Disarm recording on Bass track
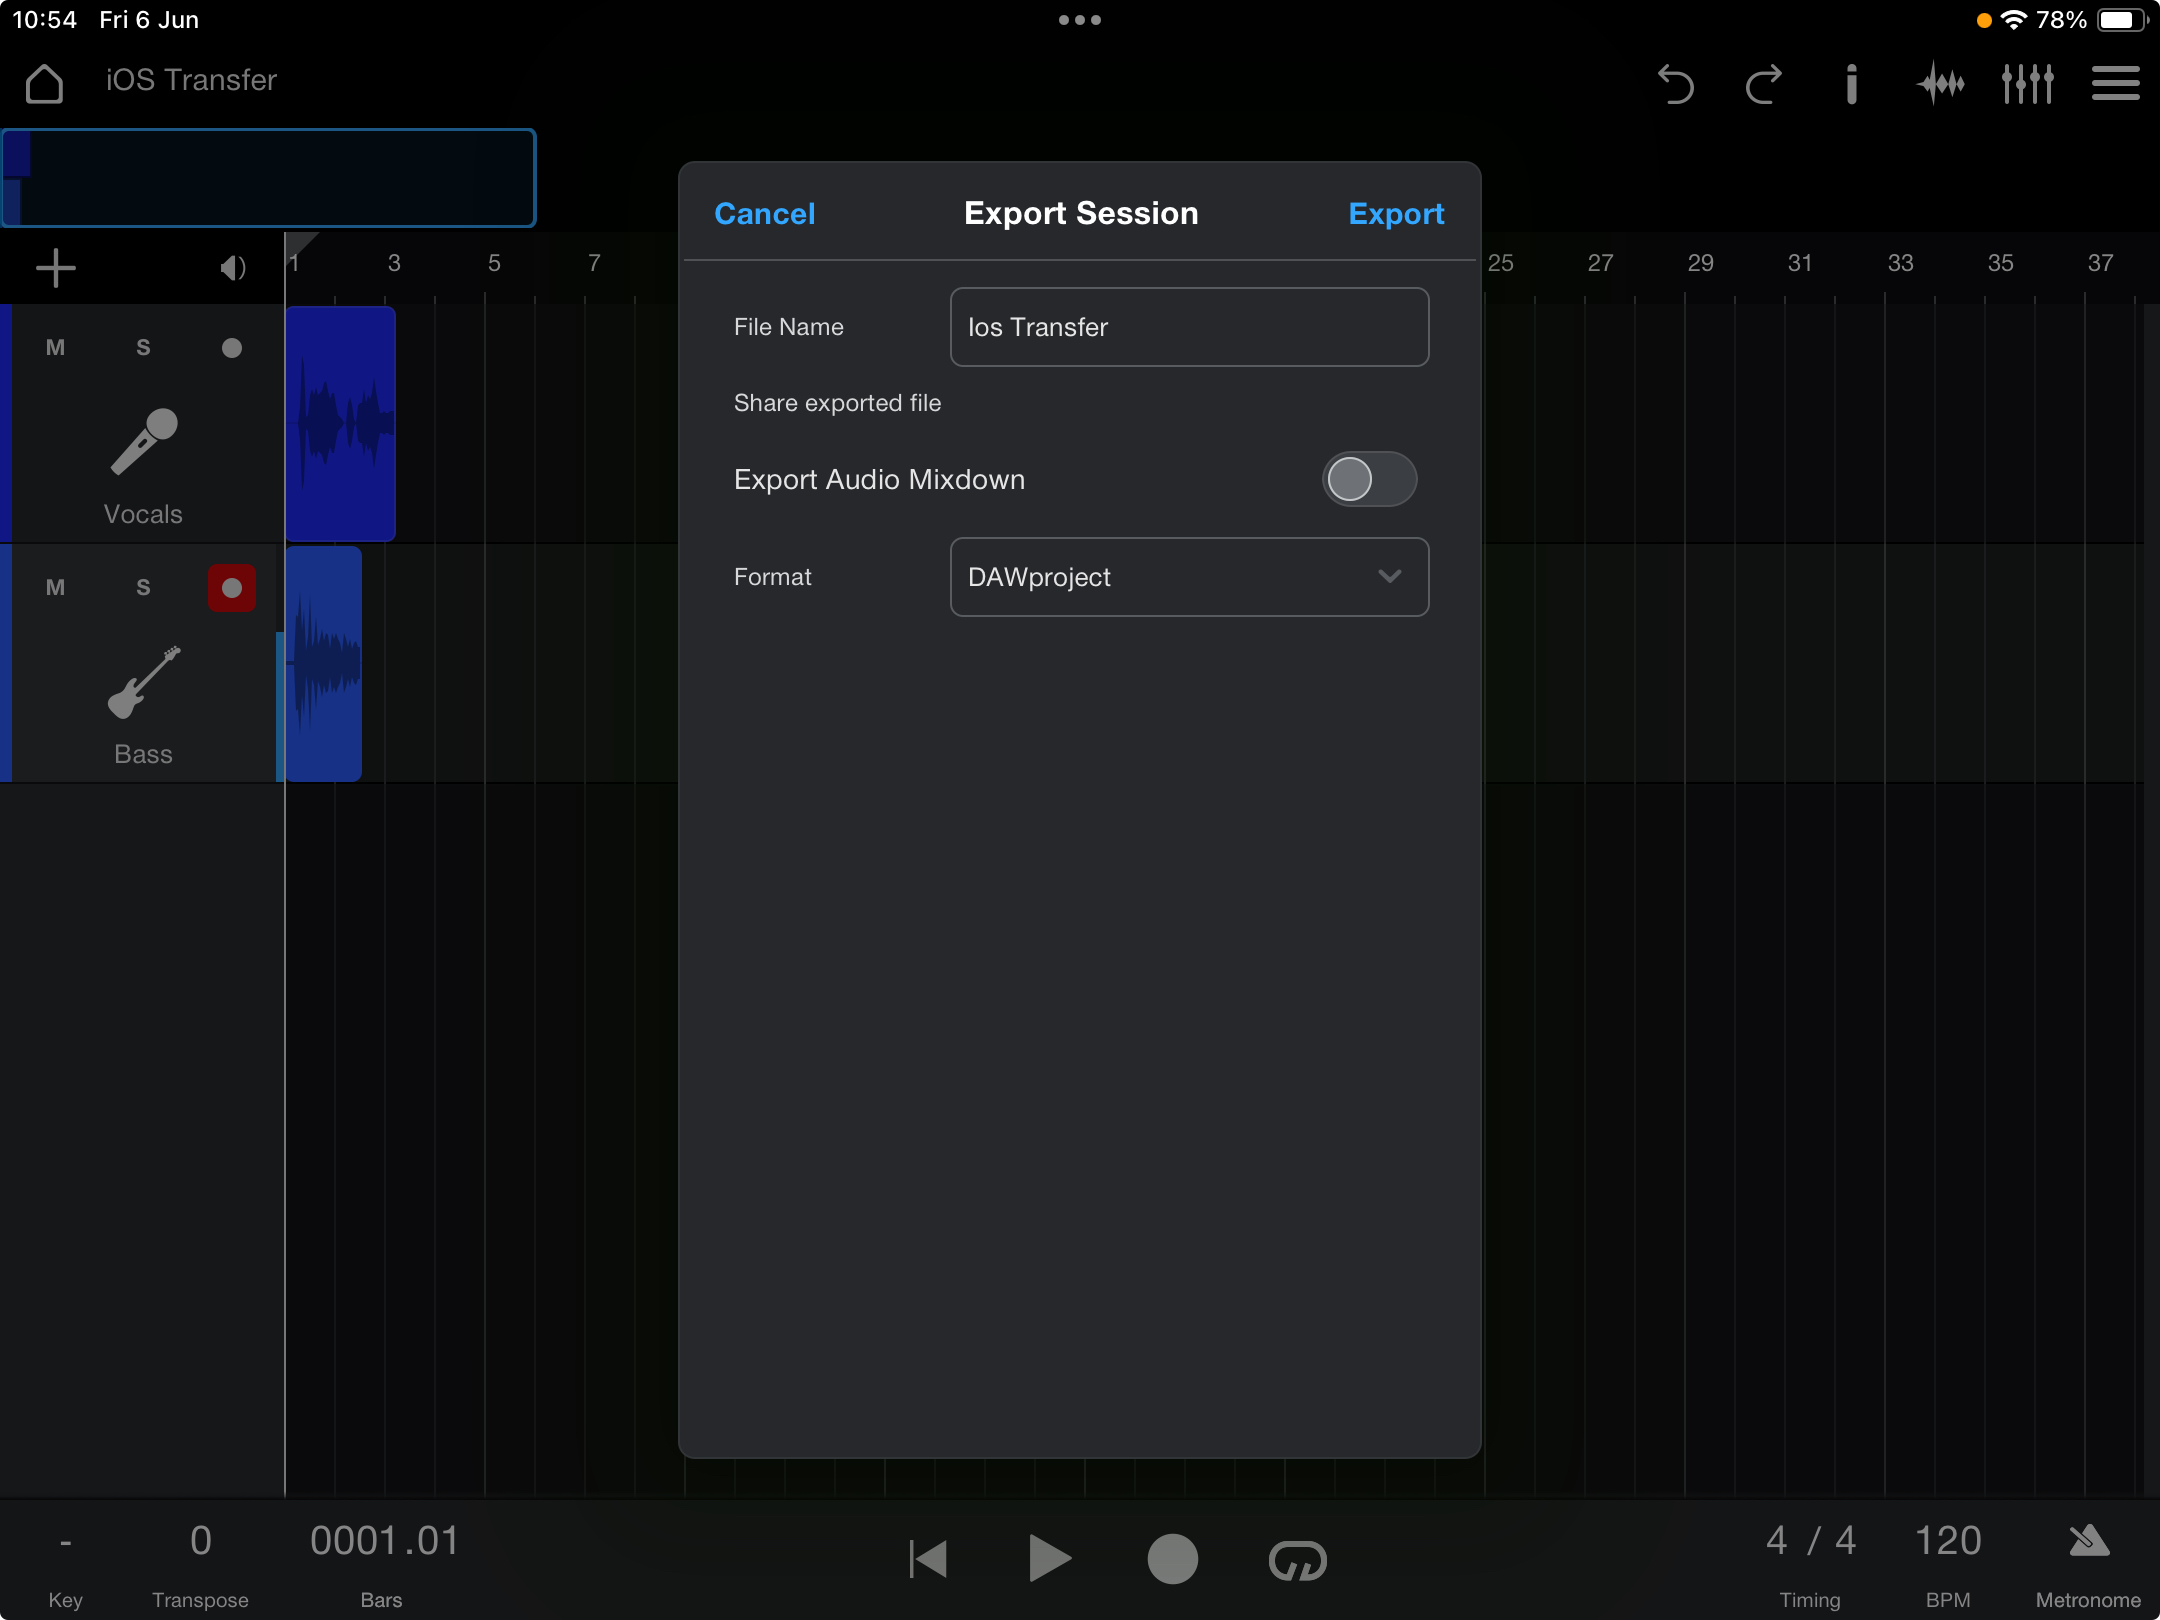This screenshot has width=2160, height=1620. (231, 587)
